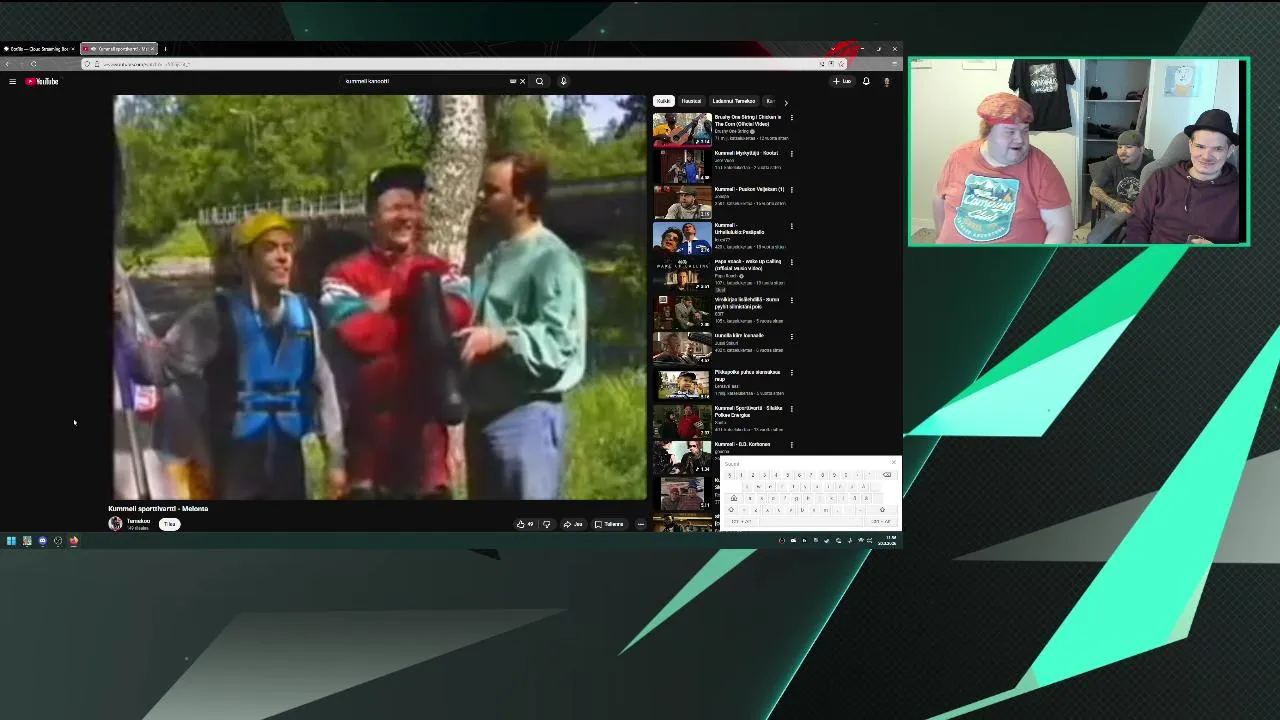Open Kummeli Sporttivartti - Sisäkko video title
The width and height of the screenshot is (1280, 720).
pyautogui.click(x=748, y=411)
